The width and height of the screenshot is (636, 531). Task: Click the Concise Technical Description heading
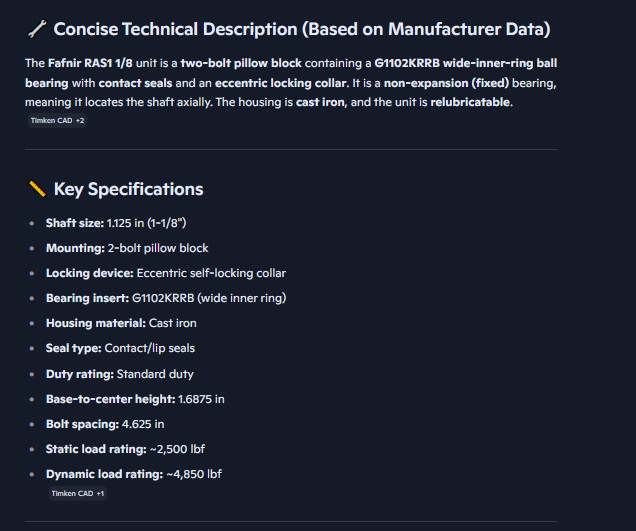[x=302, y=29]
